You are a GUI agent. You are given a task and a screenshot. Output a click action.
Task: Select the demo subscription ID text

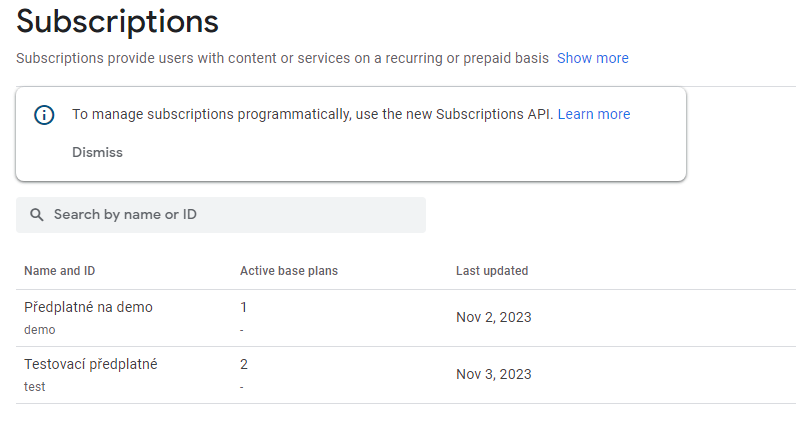[40, 329]
